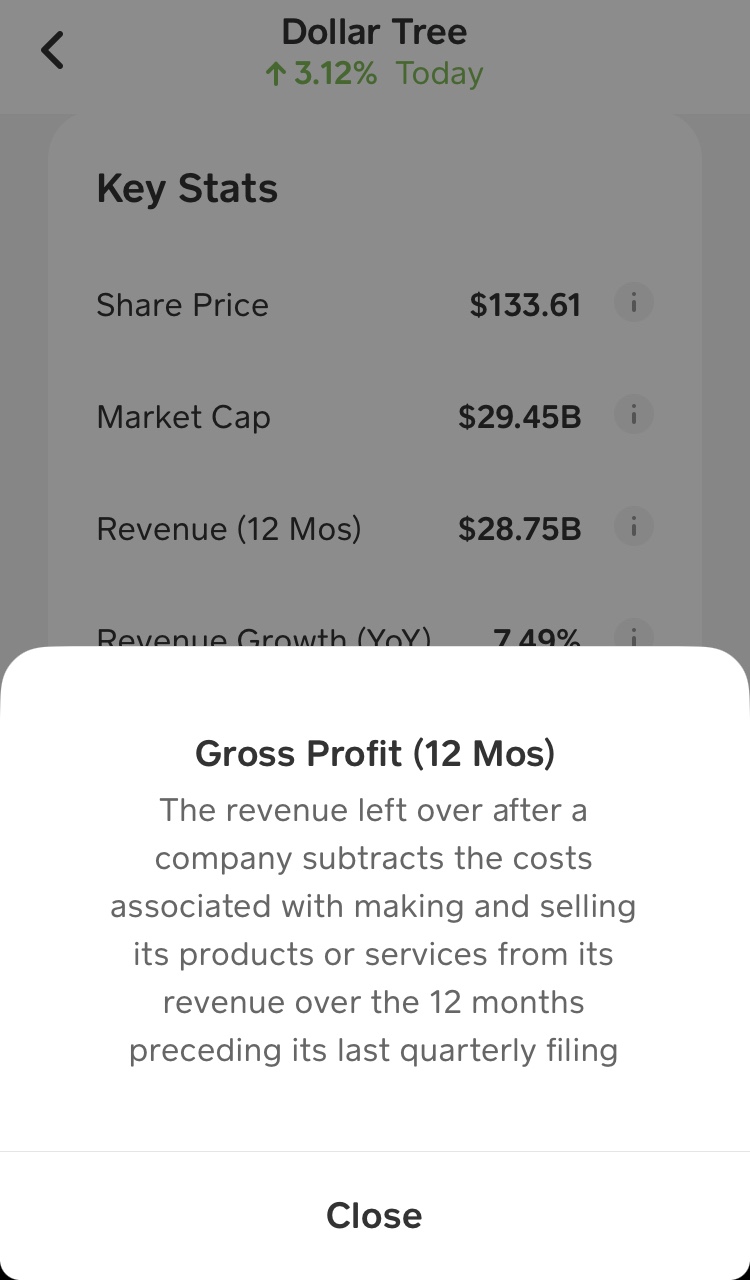Tap the back arrow
Screen dimensions: 750x1280
click(53, 50)
